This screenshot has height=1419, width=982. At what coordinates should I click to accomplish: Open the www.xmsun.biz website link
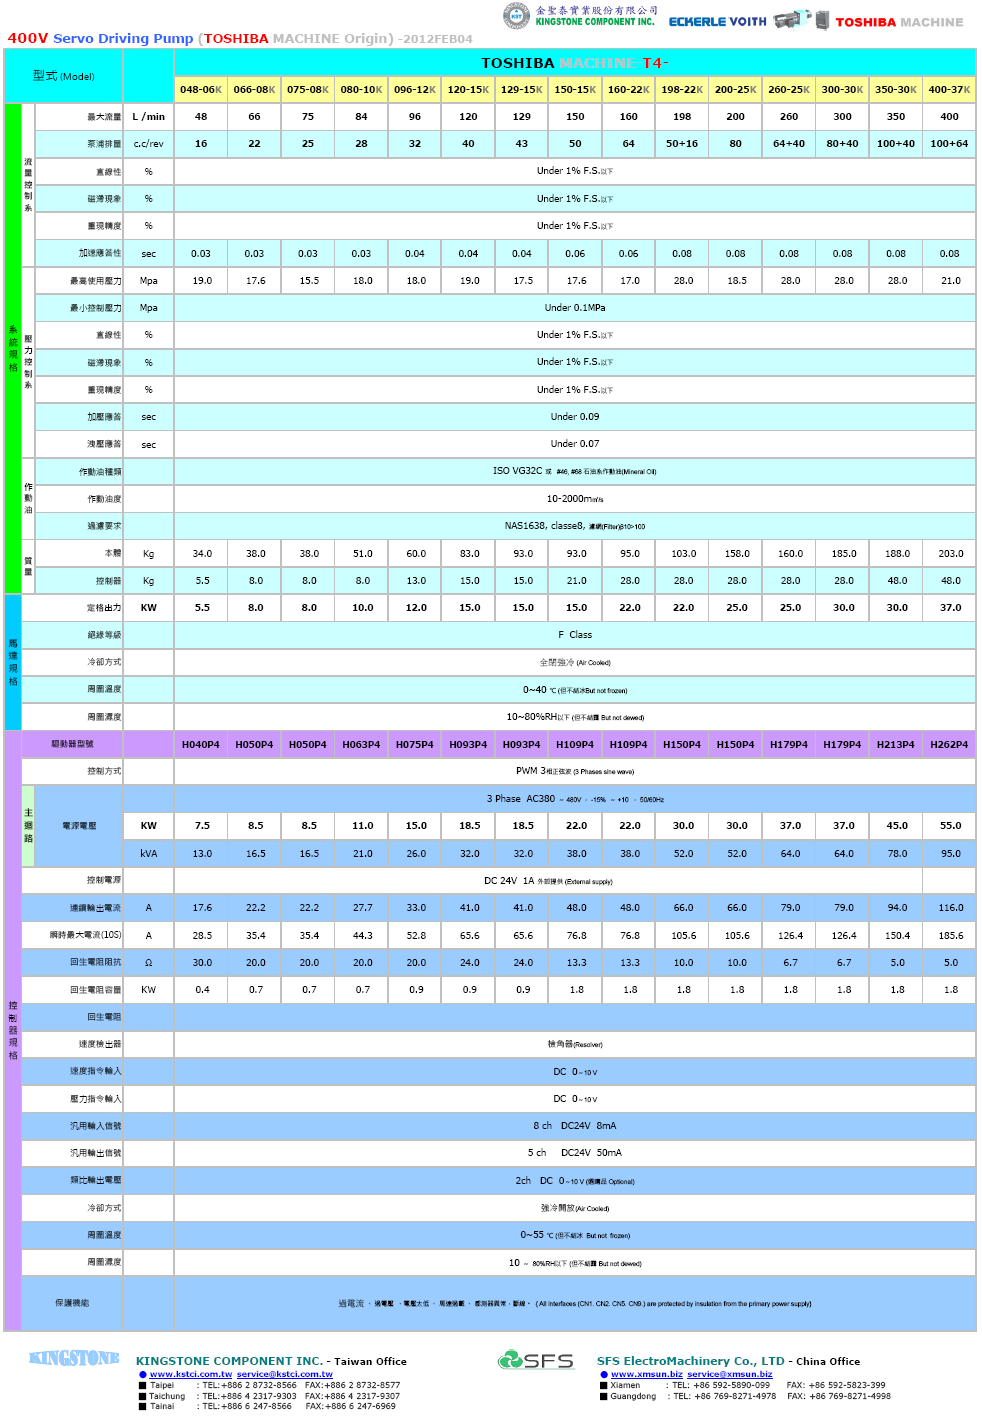click(x=647, y=1374)
